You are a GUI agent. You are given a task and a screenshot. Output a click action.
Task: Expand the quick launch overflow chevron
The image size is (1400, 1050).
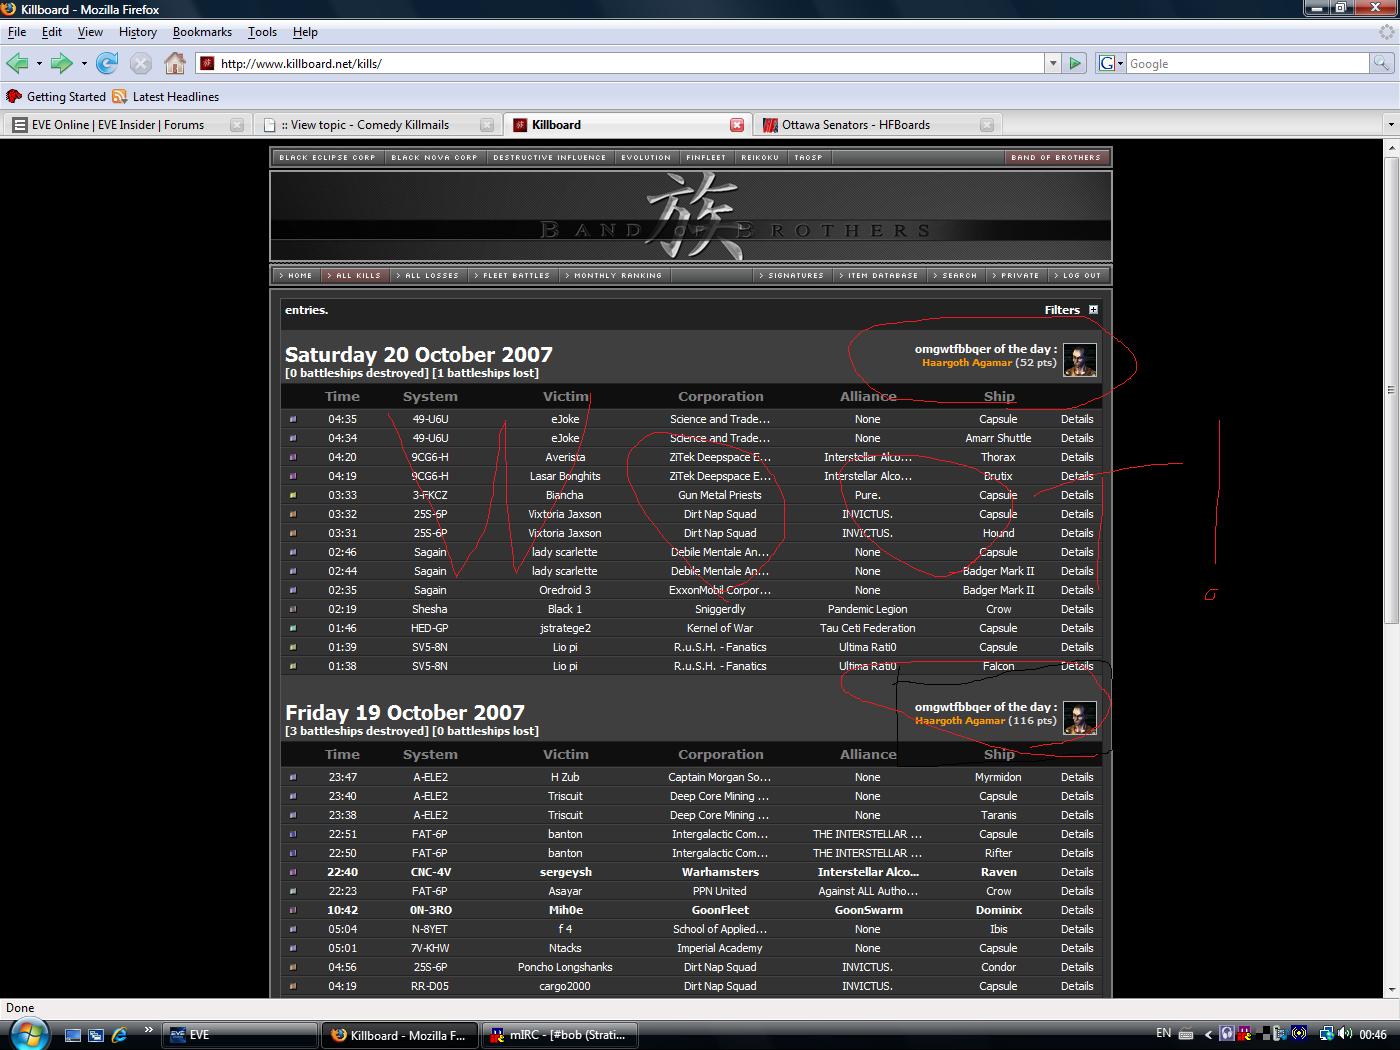click(x=148, y=1029)
